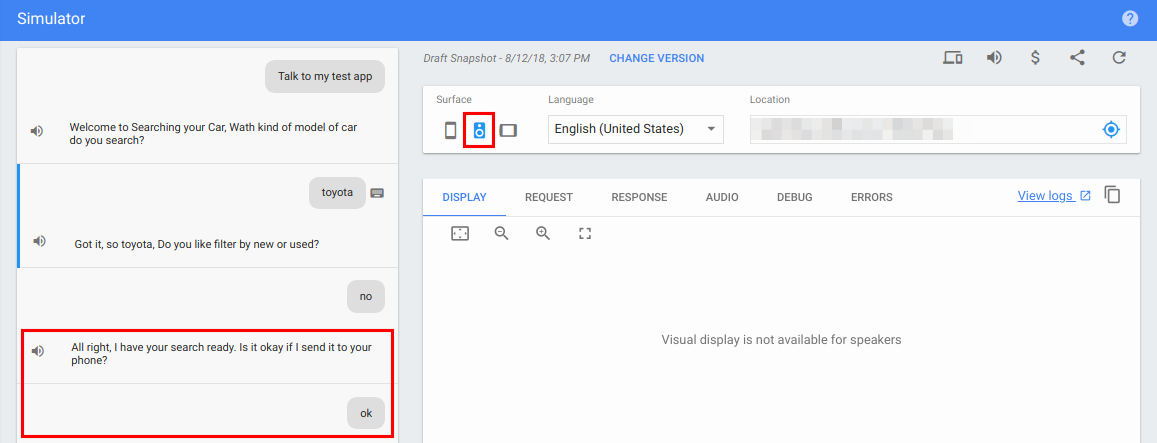
Task: Select the Phone surface icon
Action: pos(450,131)
